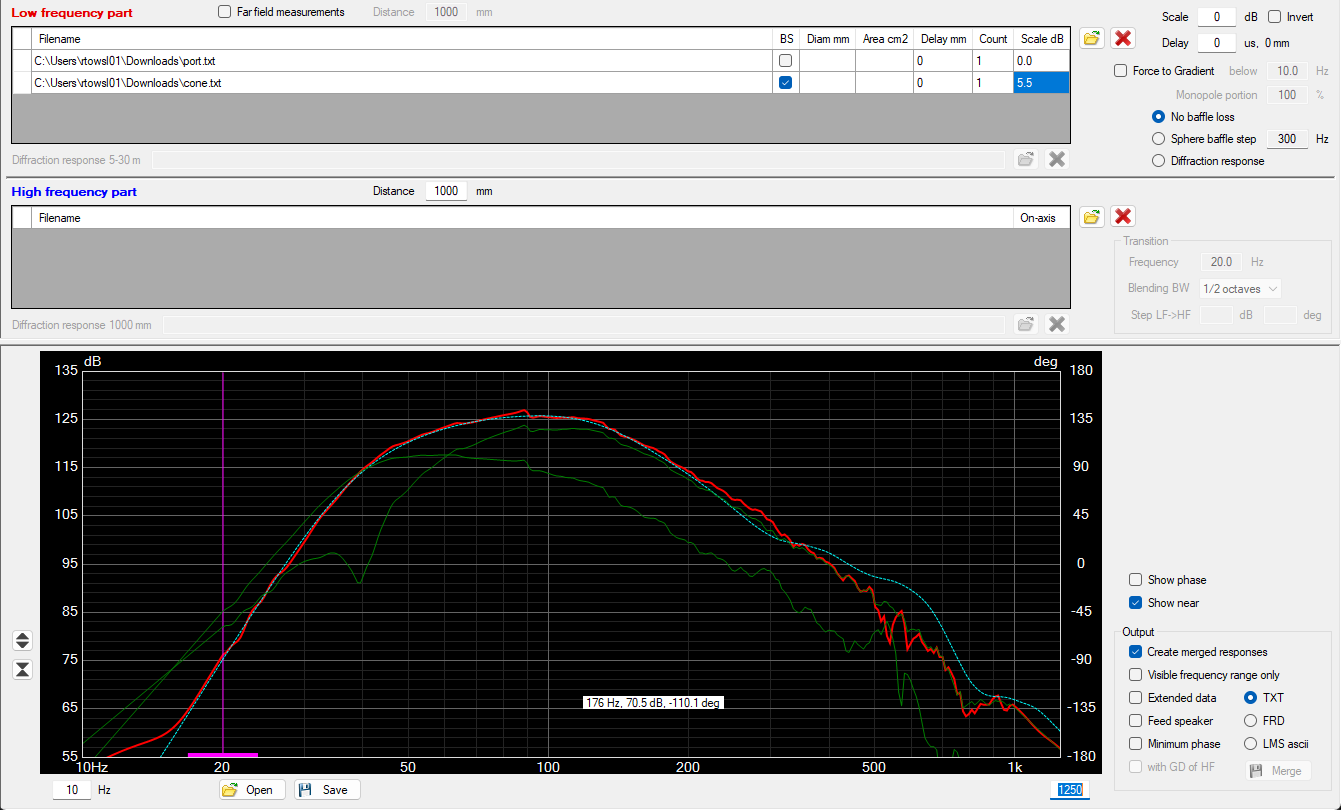1341x810 pixels.
Task: Clear the 5-30 m diffraction response with the grey X
Action: (x=1056, y=159)
